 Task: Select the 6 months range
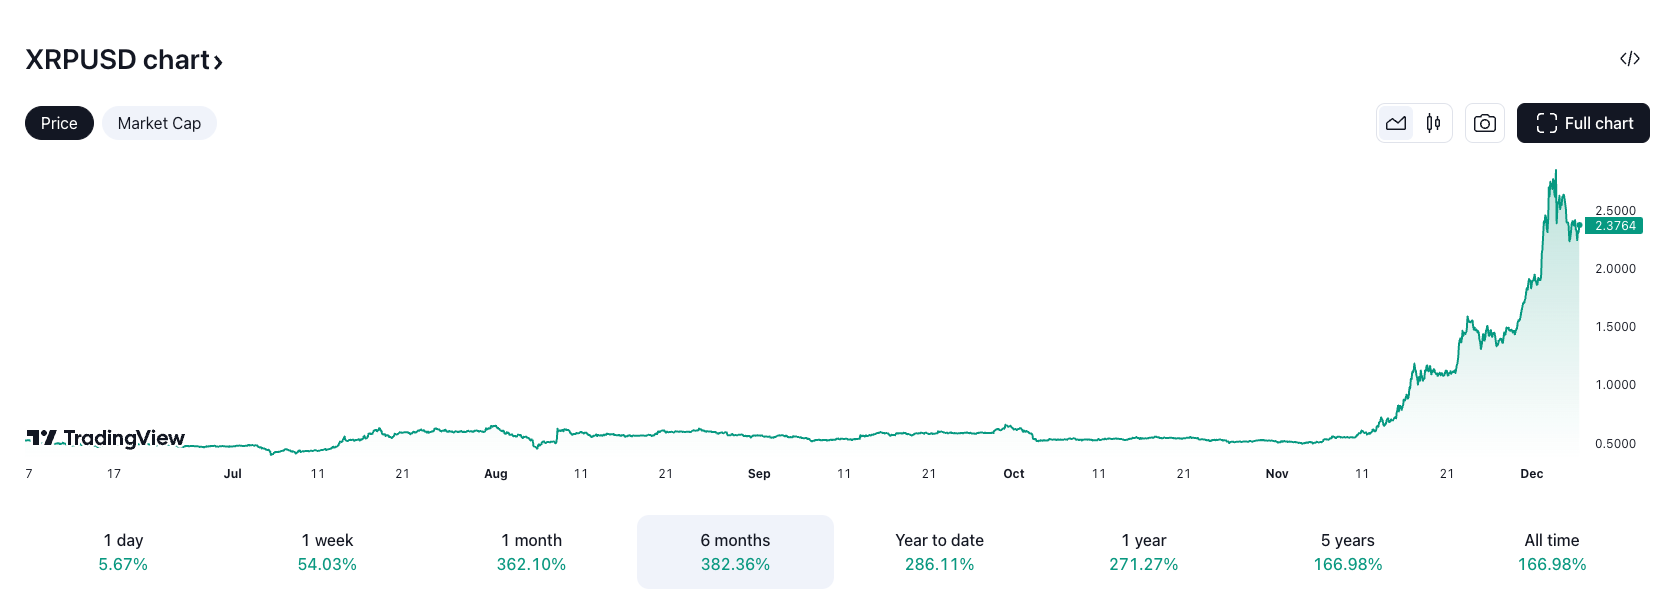tap(735, 552)
